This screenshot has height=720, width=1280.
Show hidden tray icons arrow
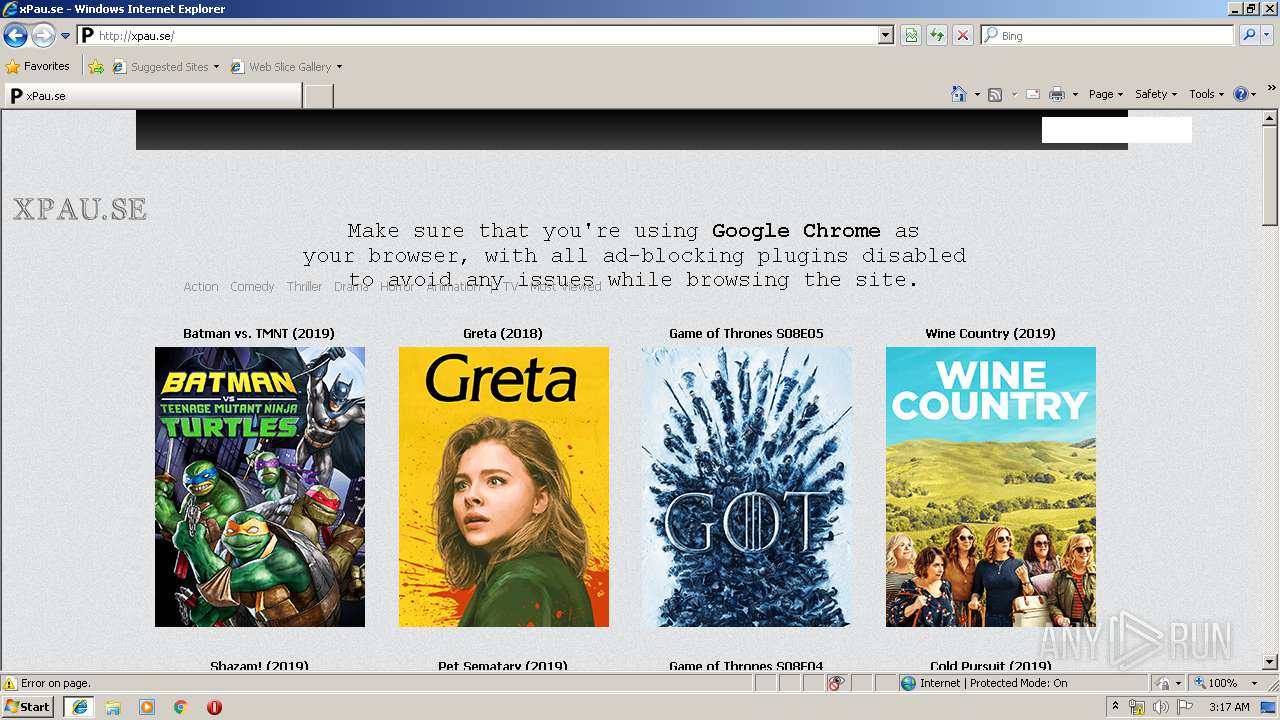point(1116,707)
